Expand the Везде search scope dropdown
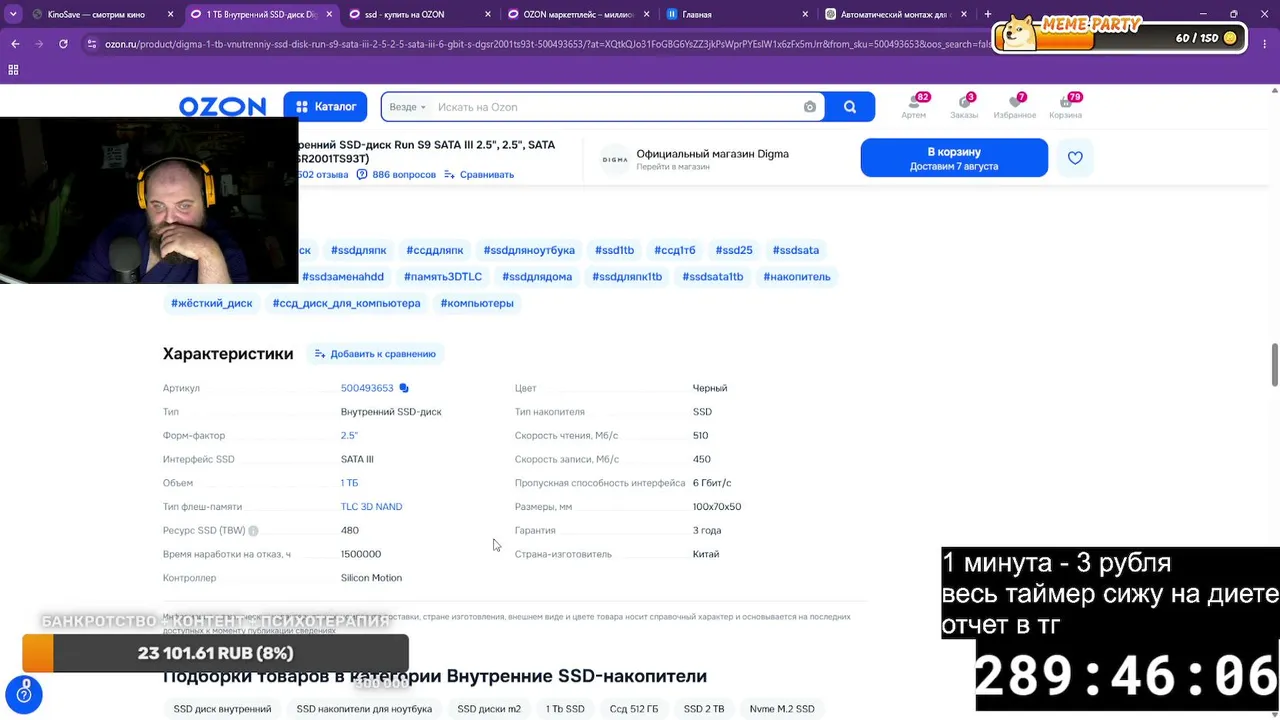1280x720 pixels. pos(407,107)
